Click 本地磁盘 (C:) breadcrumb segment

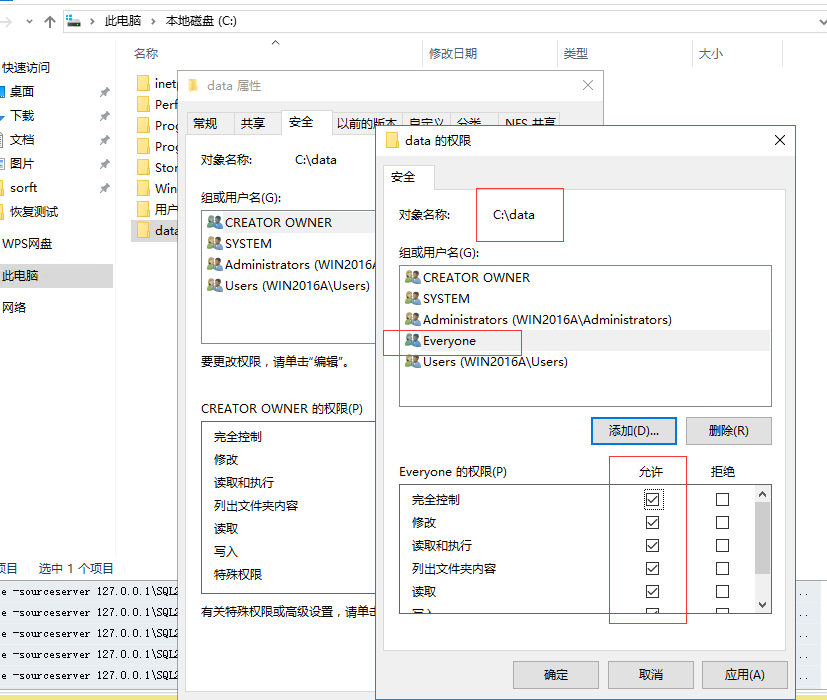201,21
